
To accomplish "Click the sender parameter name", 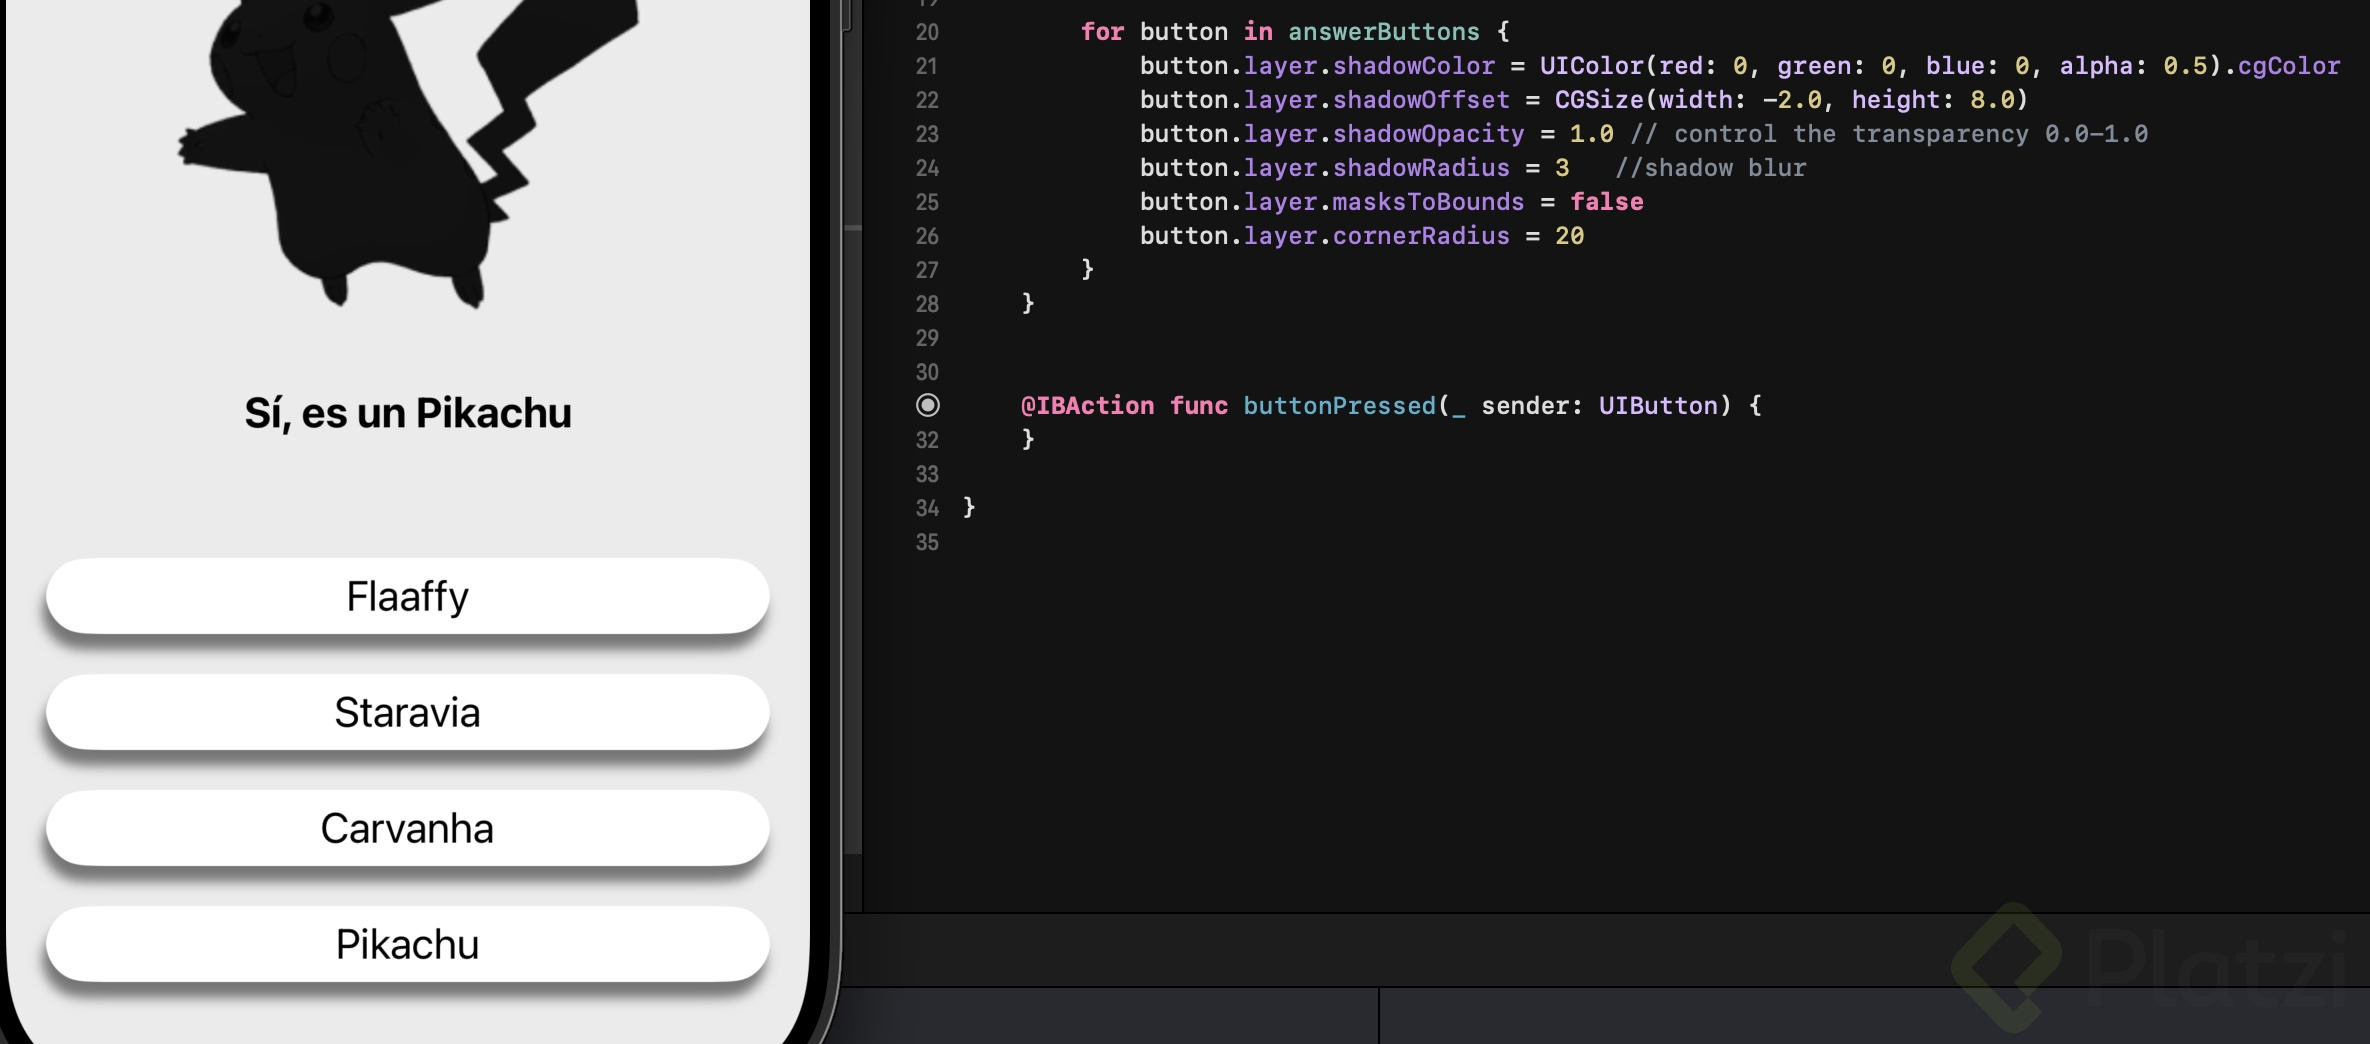I will point(1525,406).
